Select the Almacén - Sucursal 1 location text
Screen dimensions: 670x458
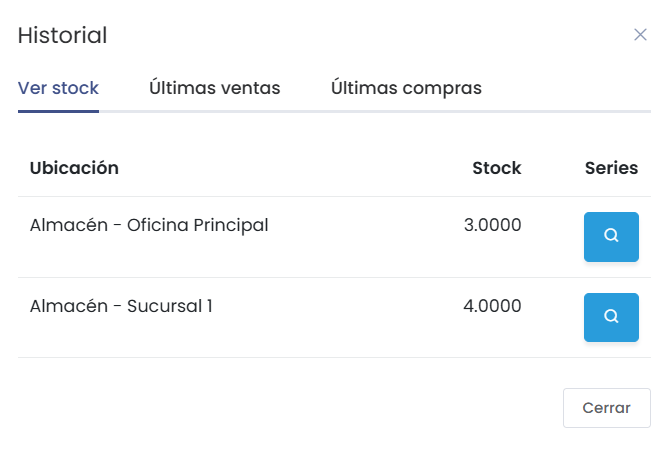pos(121,306)
